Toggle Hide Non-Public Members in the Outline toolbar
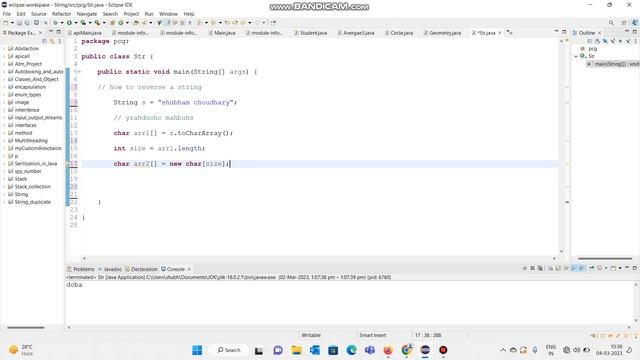This screenshot has width=640, height=360. 620,41
